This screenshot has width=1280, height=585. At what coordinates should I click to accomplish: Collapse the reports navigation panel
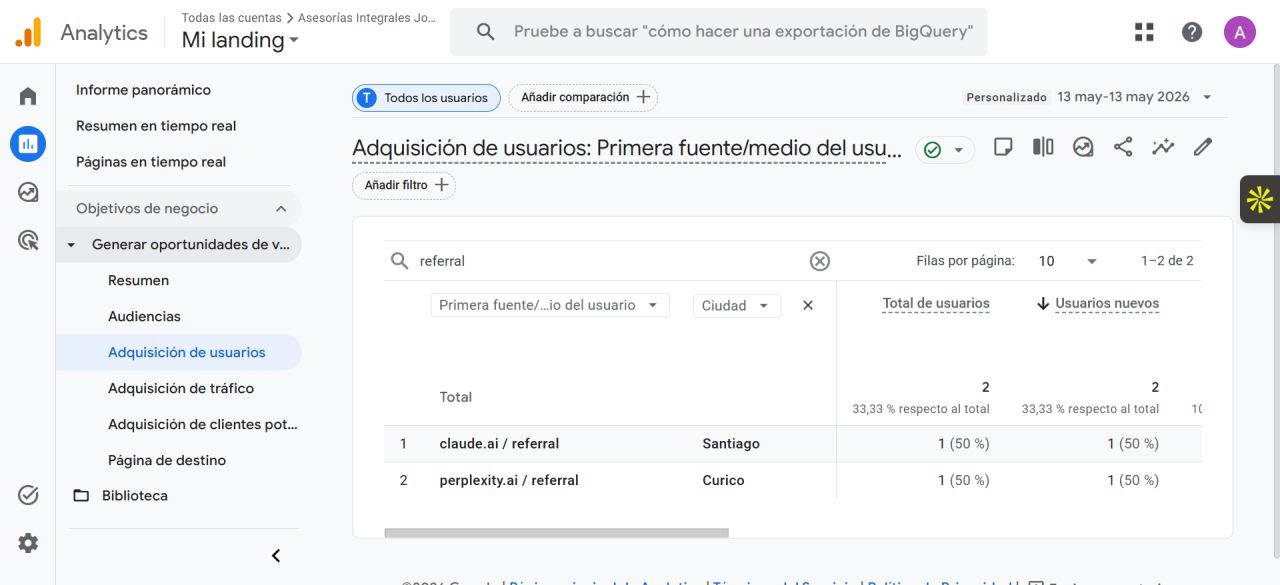coord(277,556)
